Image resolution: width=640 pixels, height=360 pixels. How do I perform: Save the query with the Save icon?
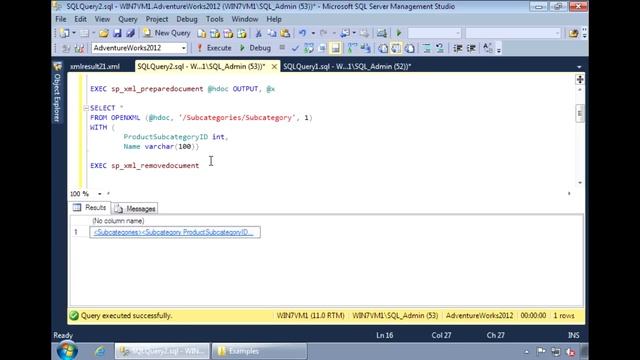pyautogui.click(x=117, y=33)
